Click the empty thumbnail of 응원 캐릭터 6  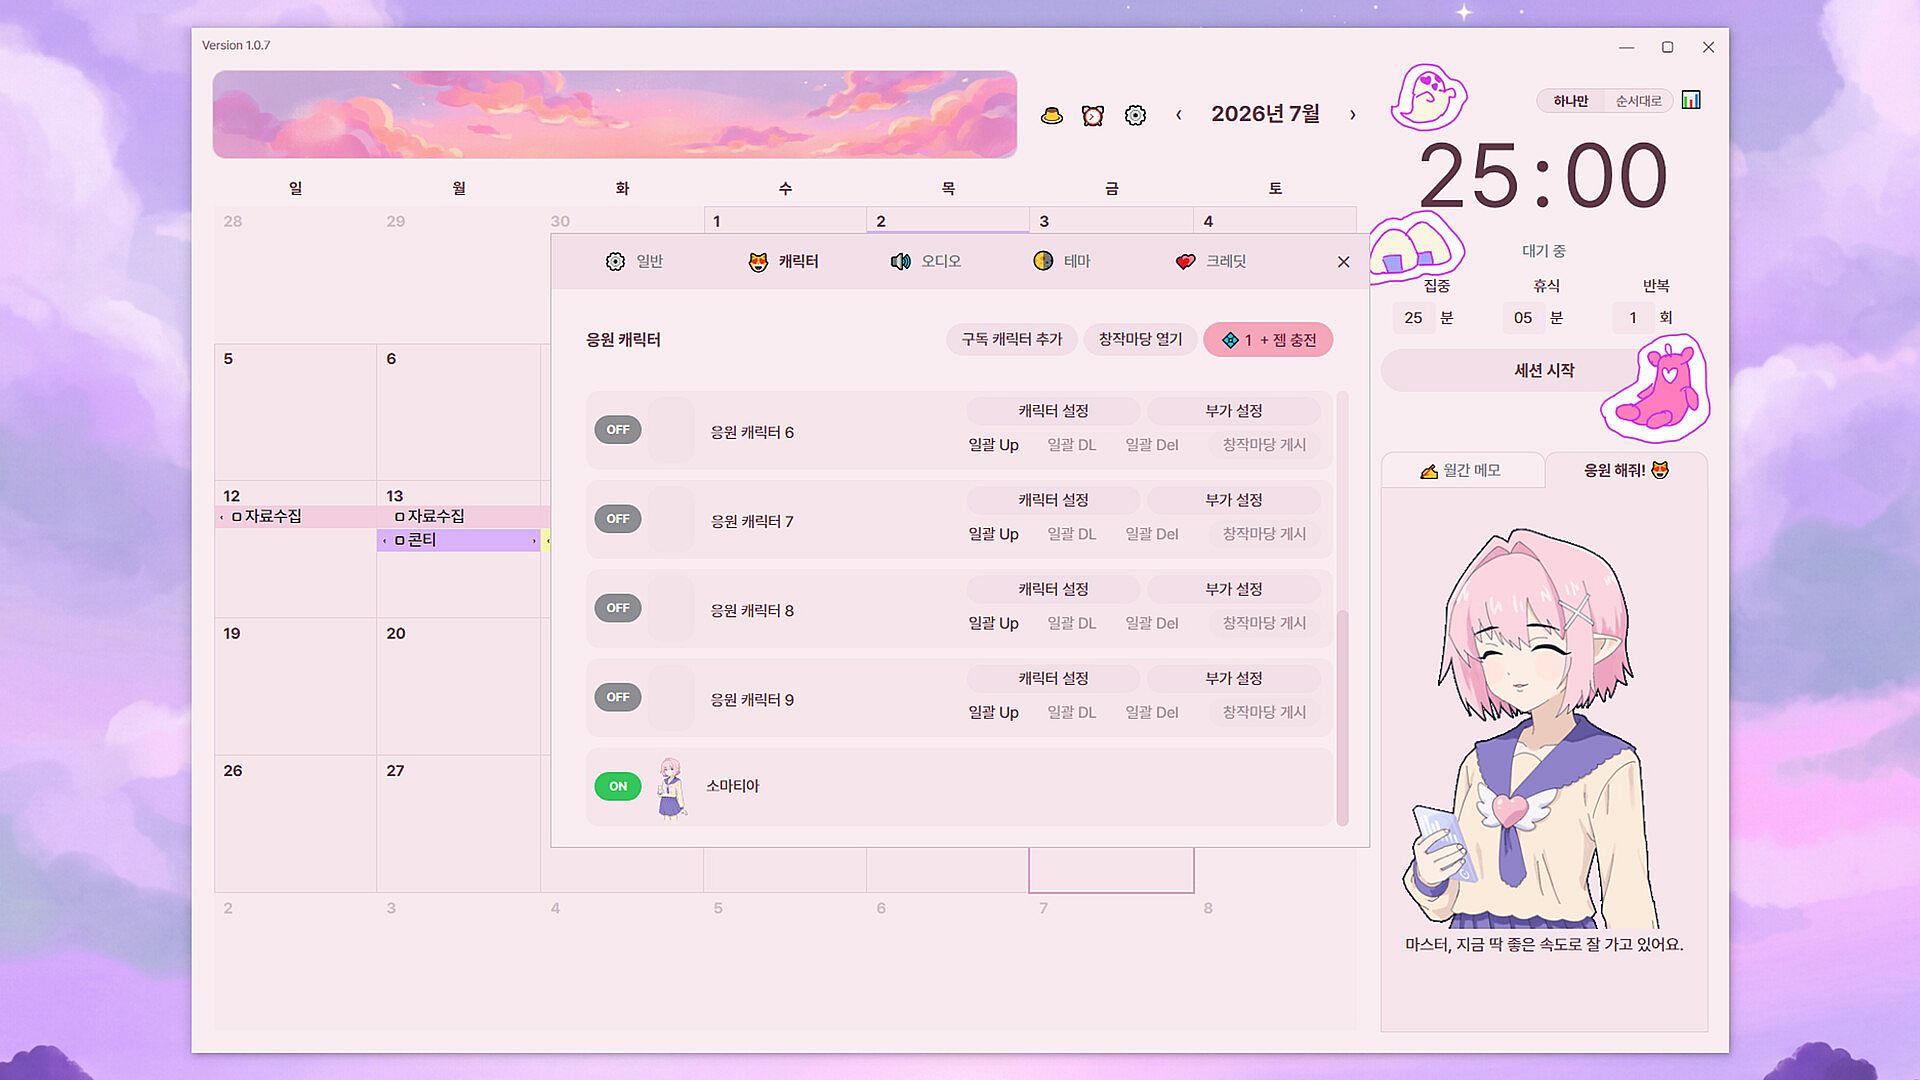point(671,430)
